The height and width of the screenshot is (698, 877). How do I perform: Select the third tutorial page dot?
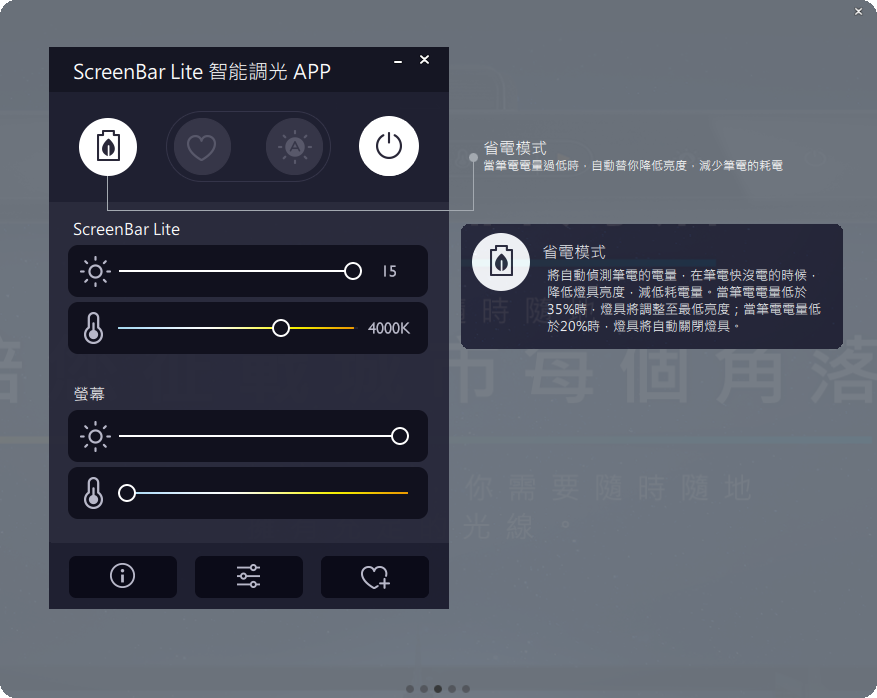coord(438,689)
